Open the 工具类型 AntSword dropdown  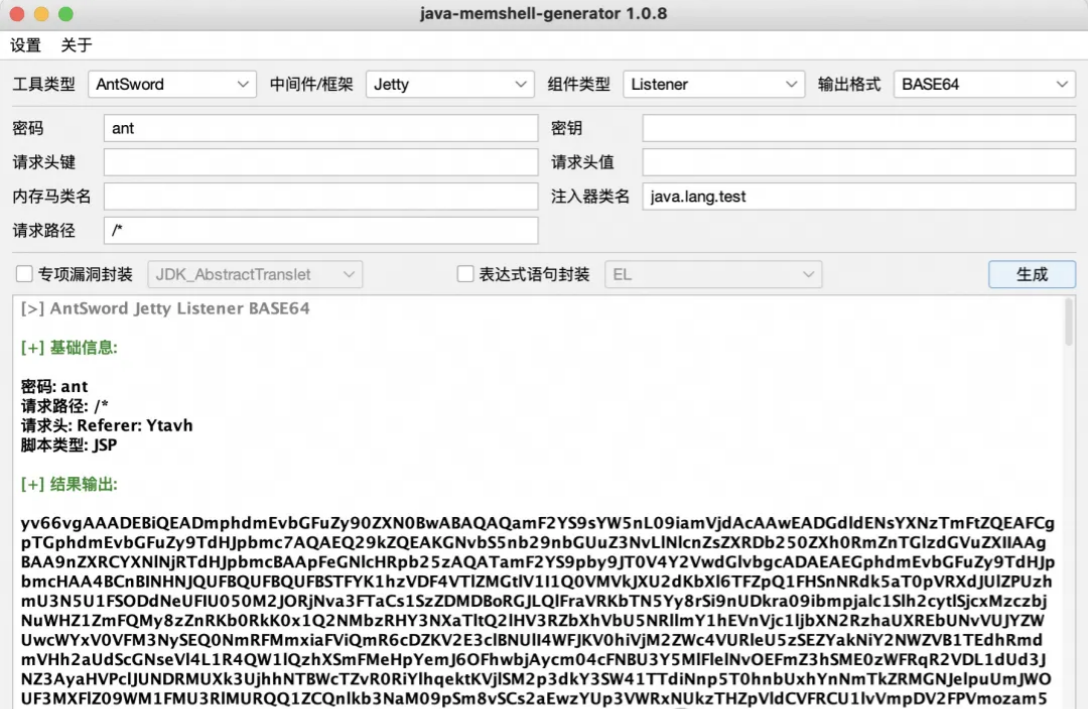[x=172, y=85]
